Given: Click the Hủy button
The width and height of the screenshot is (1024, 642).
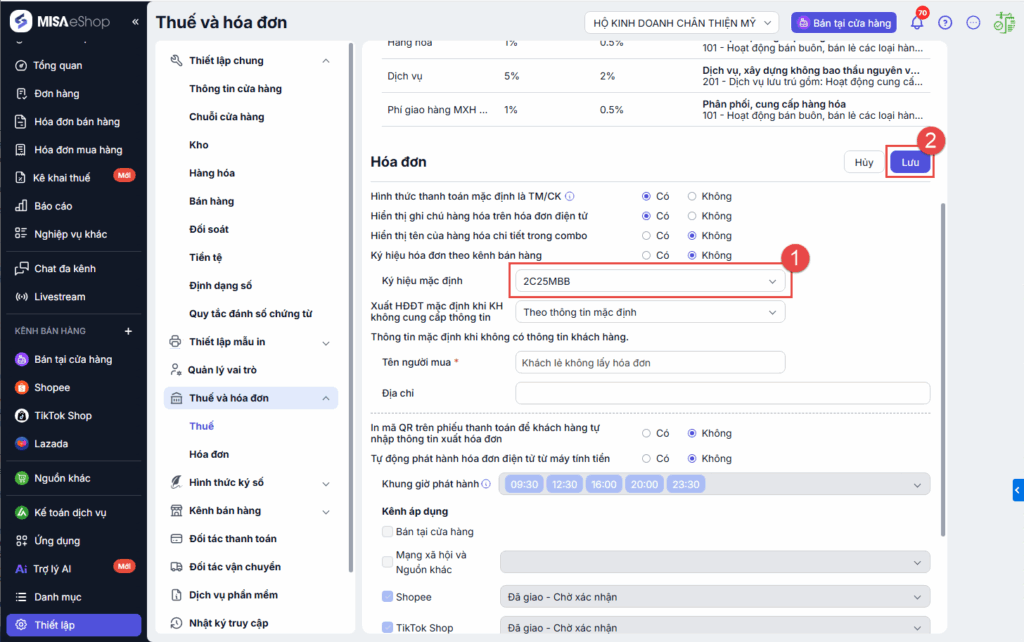Looking at the screenshot, I should 864,162.
